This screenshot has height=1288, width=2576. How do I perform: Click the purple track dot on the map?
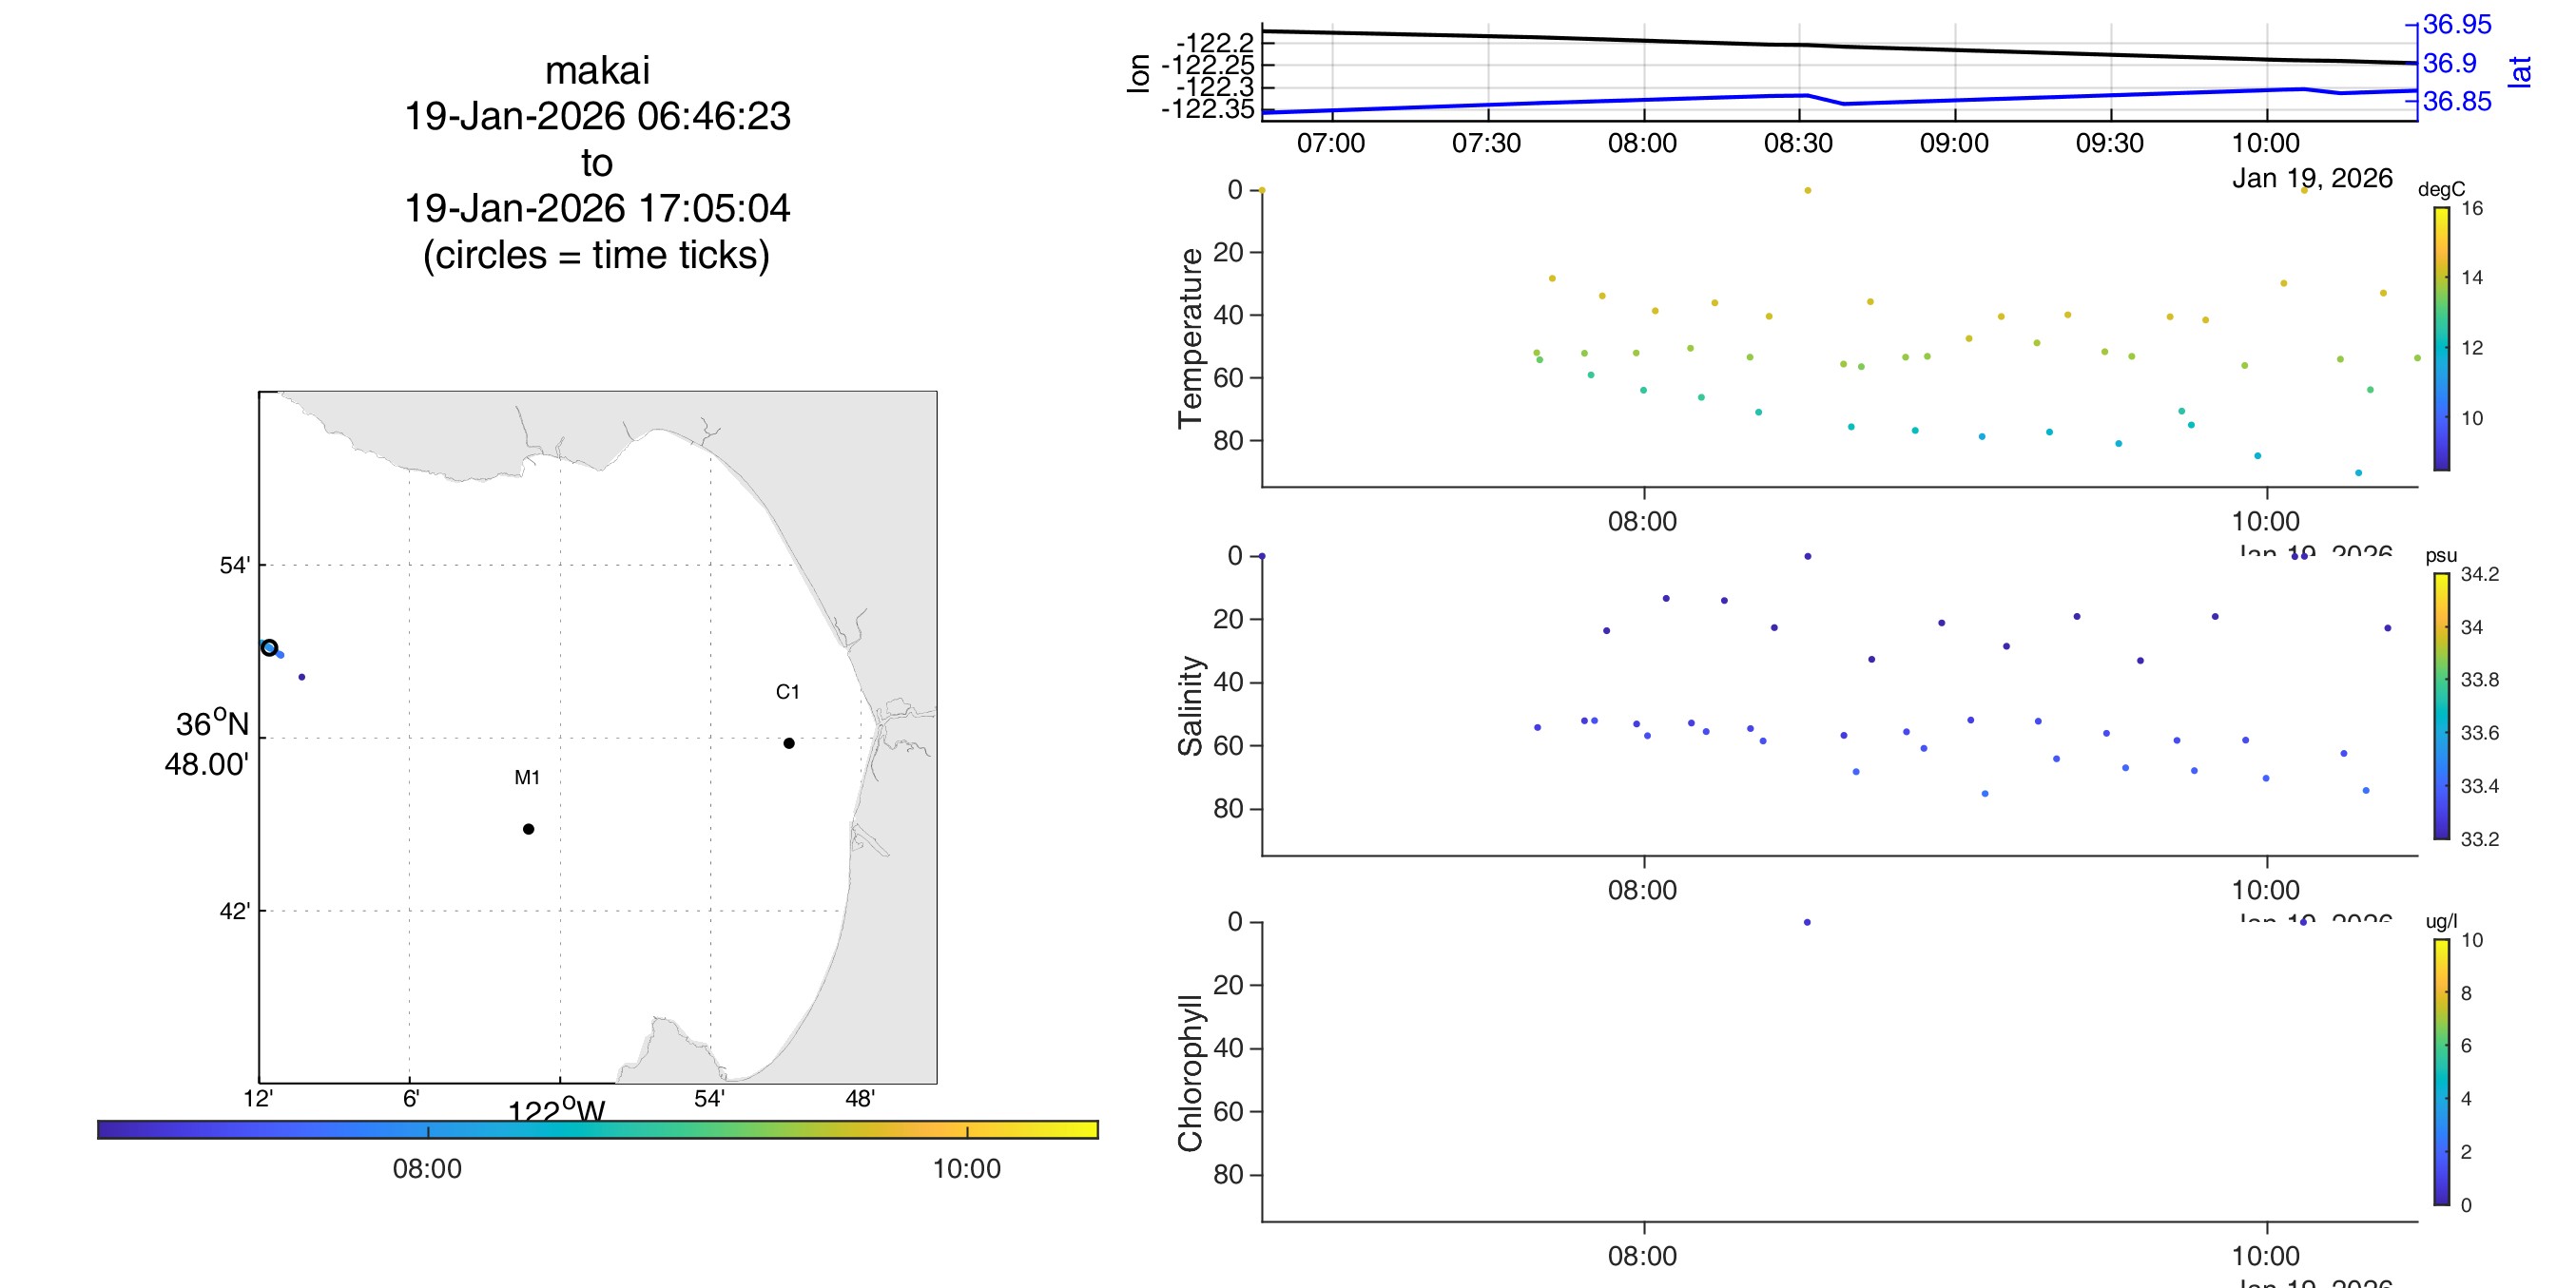[302, 677]
